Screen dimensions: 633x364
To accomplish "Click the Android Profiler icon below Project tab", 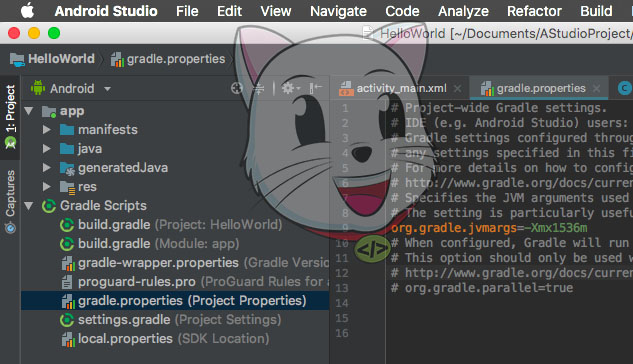I will coord(10,143).
